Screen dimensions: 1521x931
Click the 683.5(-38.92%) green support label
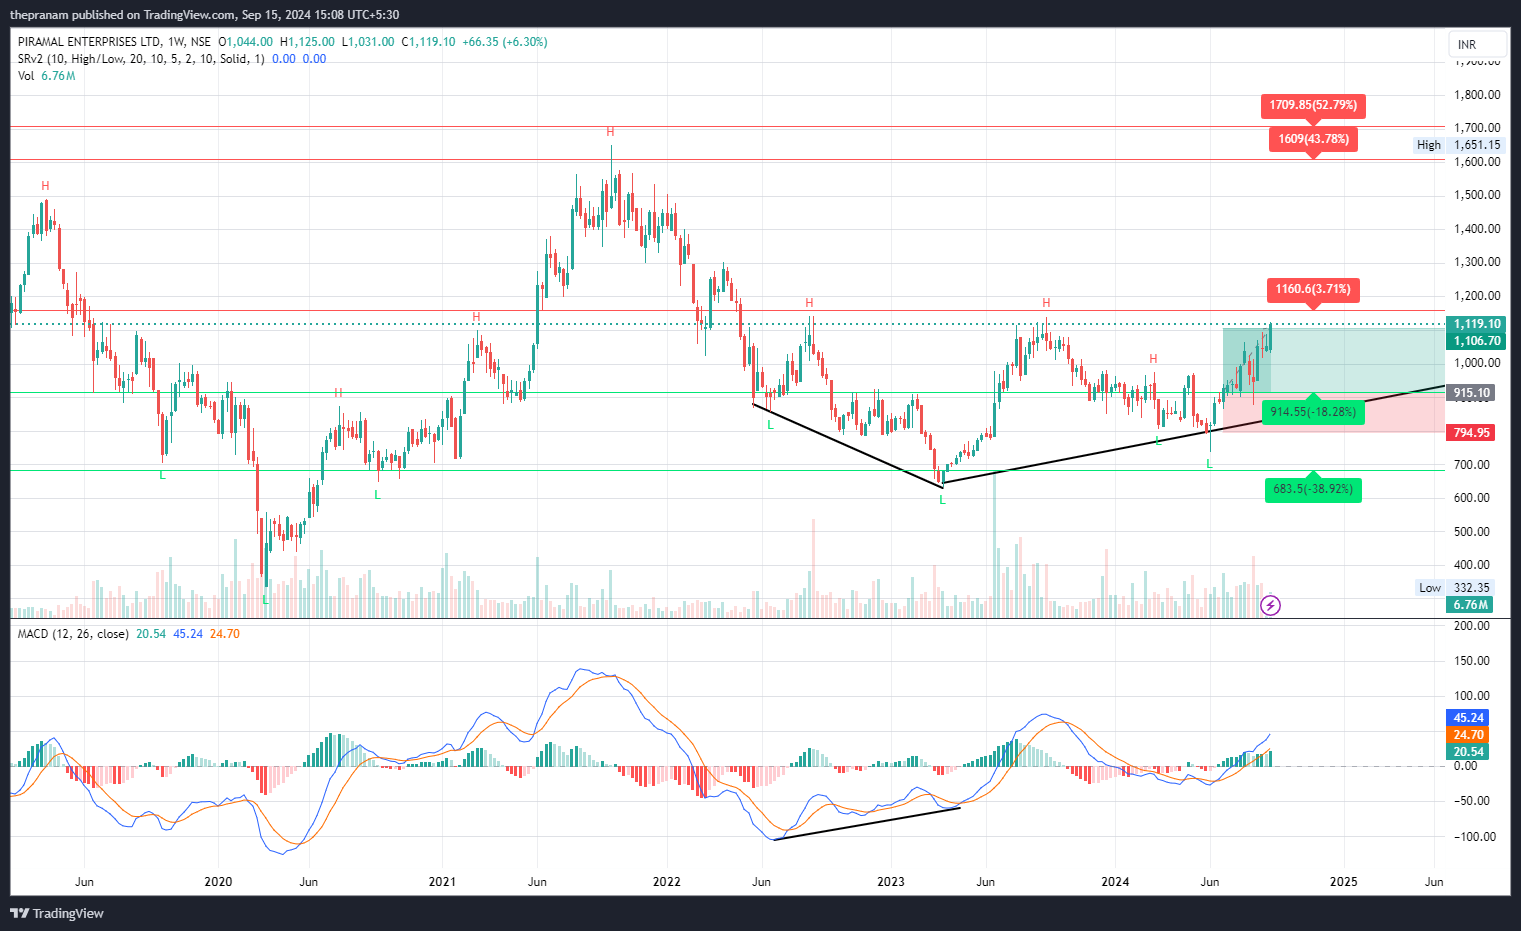pyautogui.click(x=1312, y=489)
